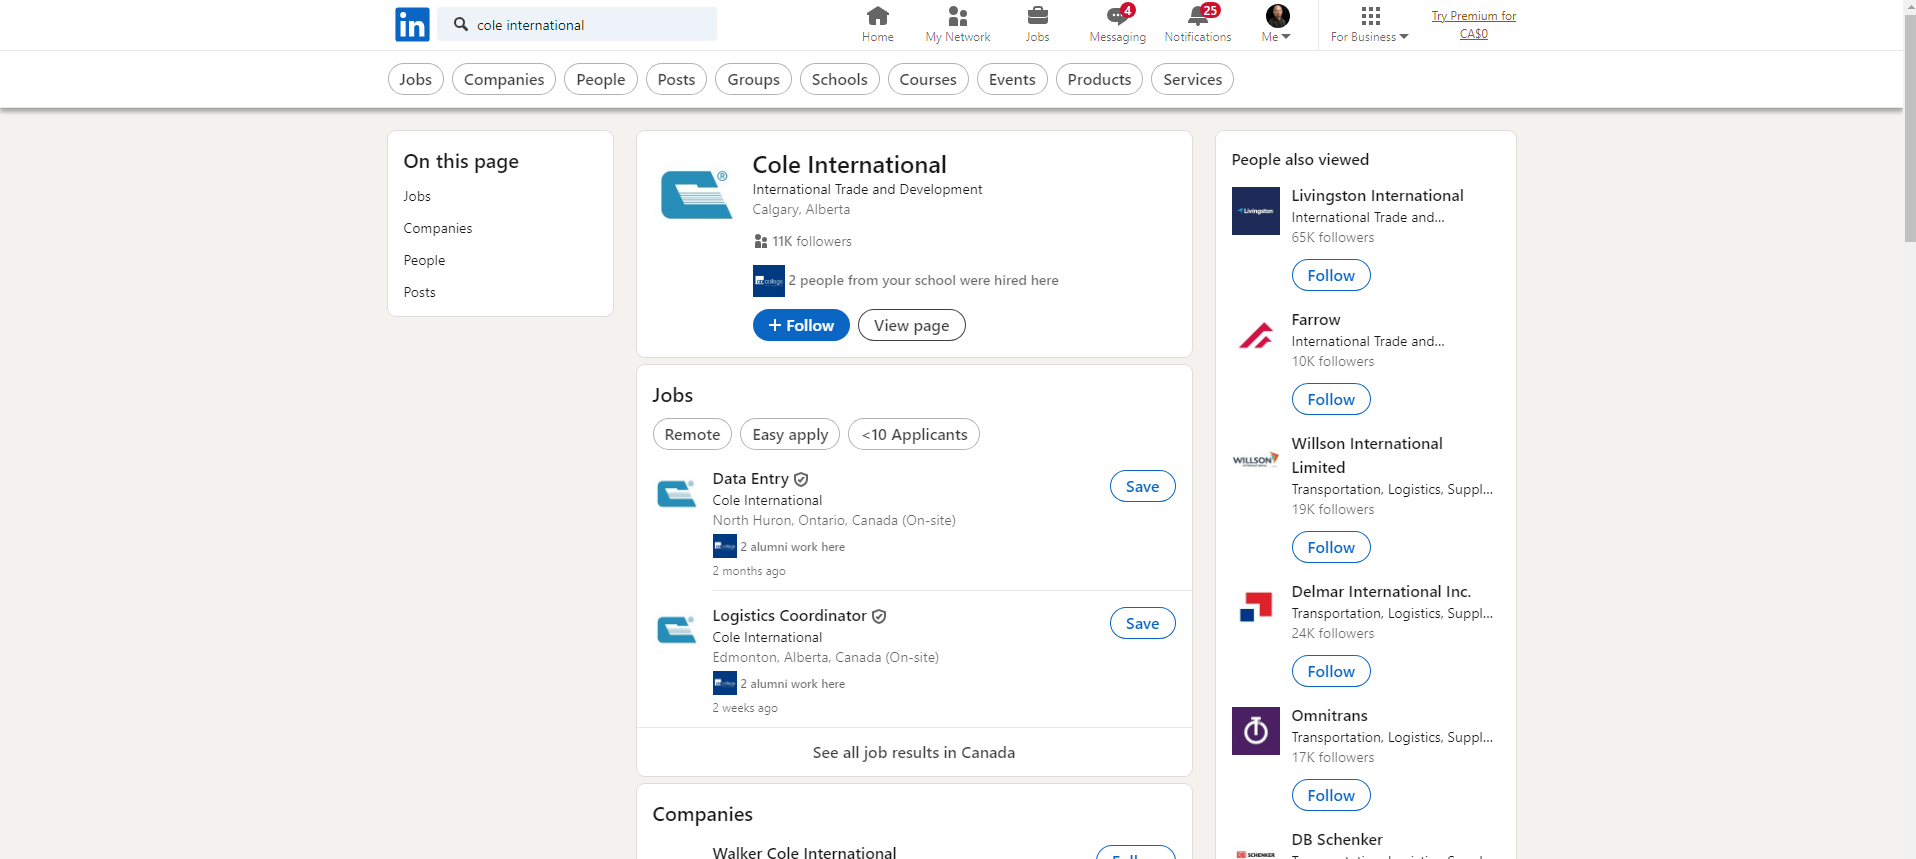Save the Data Entry job

click(1142, 486)
